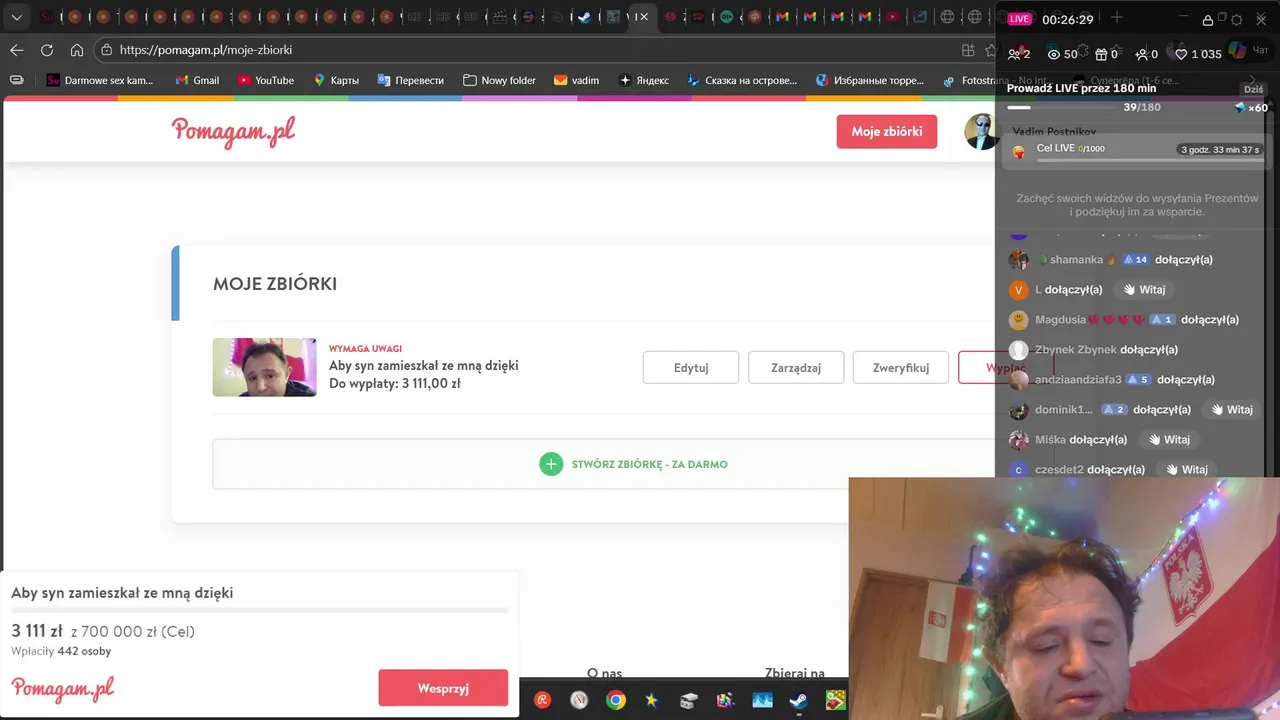Screen dimensions: 1280x720
Task: Click the Wesprzyj button
Action: [x=443, y=688]
